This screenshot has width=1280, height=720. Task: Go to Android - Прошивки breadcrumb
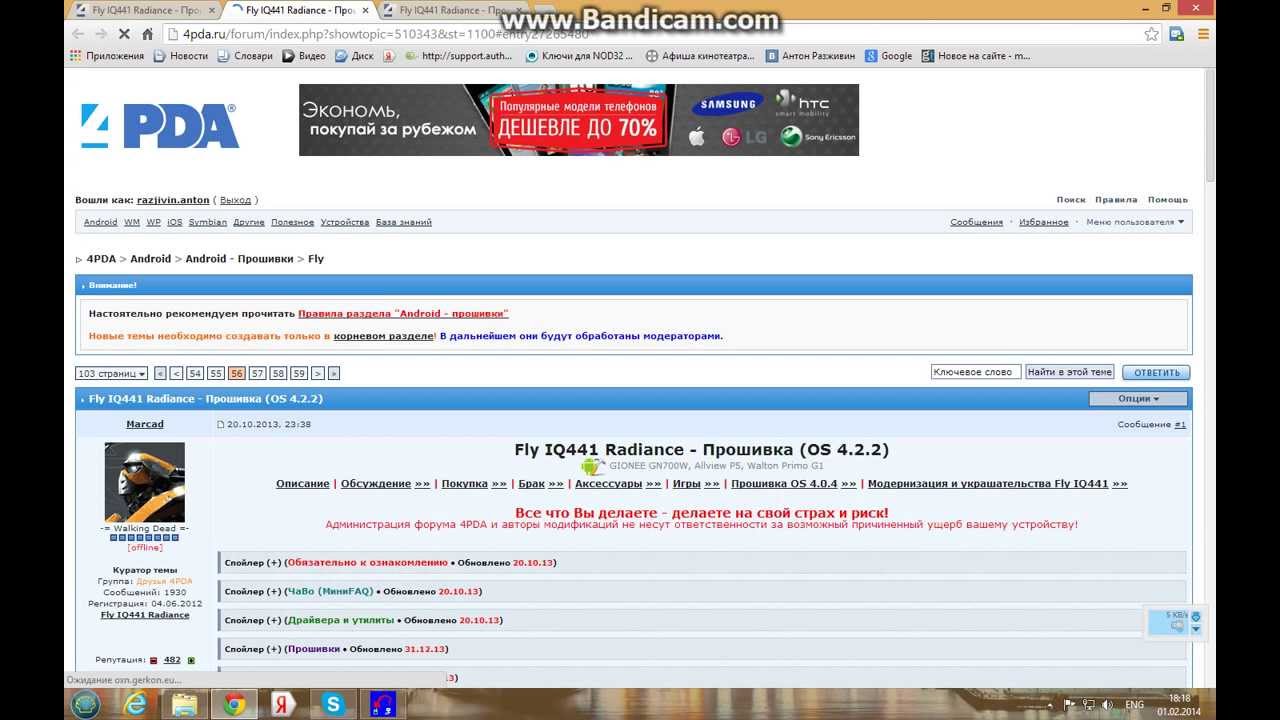pos(239,259)
